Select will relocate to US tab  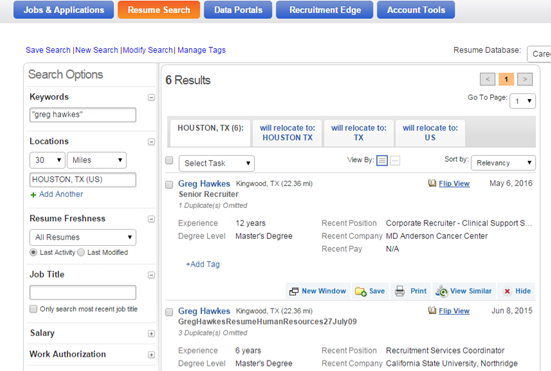tap(430, 133)
